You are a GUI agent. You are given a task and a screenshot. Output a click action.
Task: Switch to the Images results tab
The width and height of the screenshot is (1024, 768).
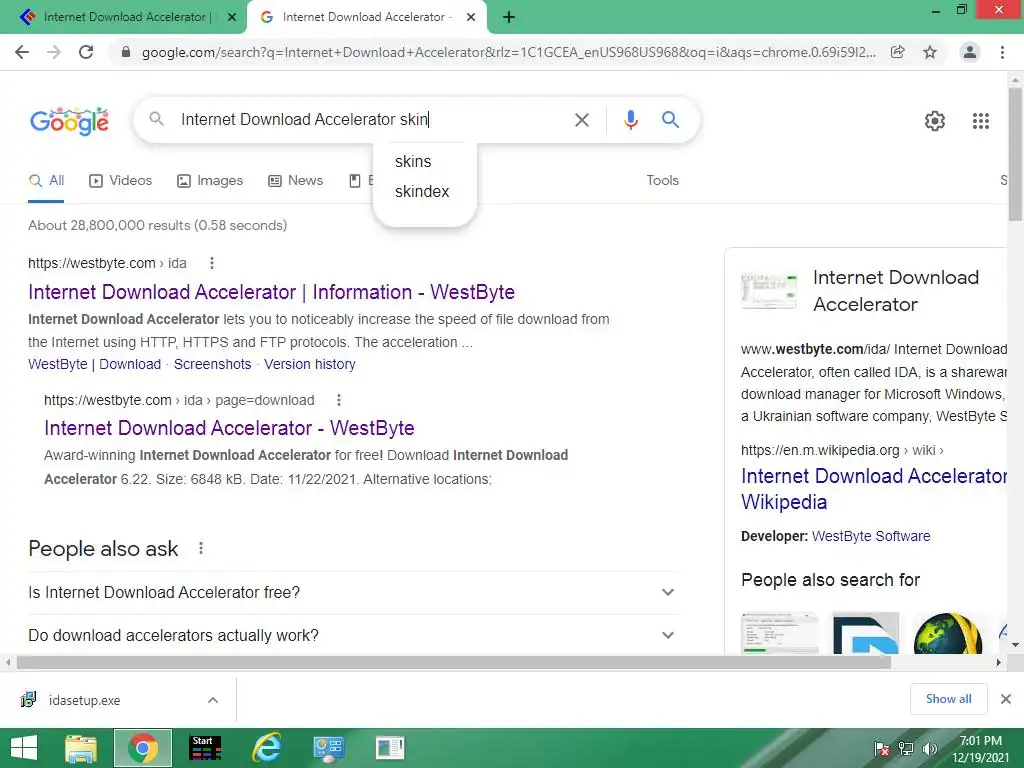point(210,181)
